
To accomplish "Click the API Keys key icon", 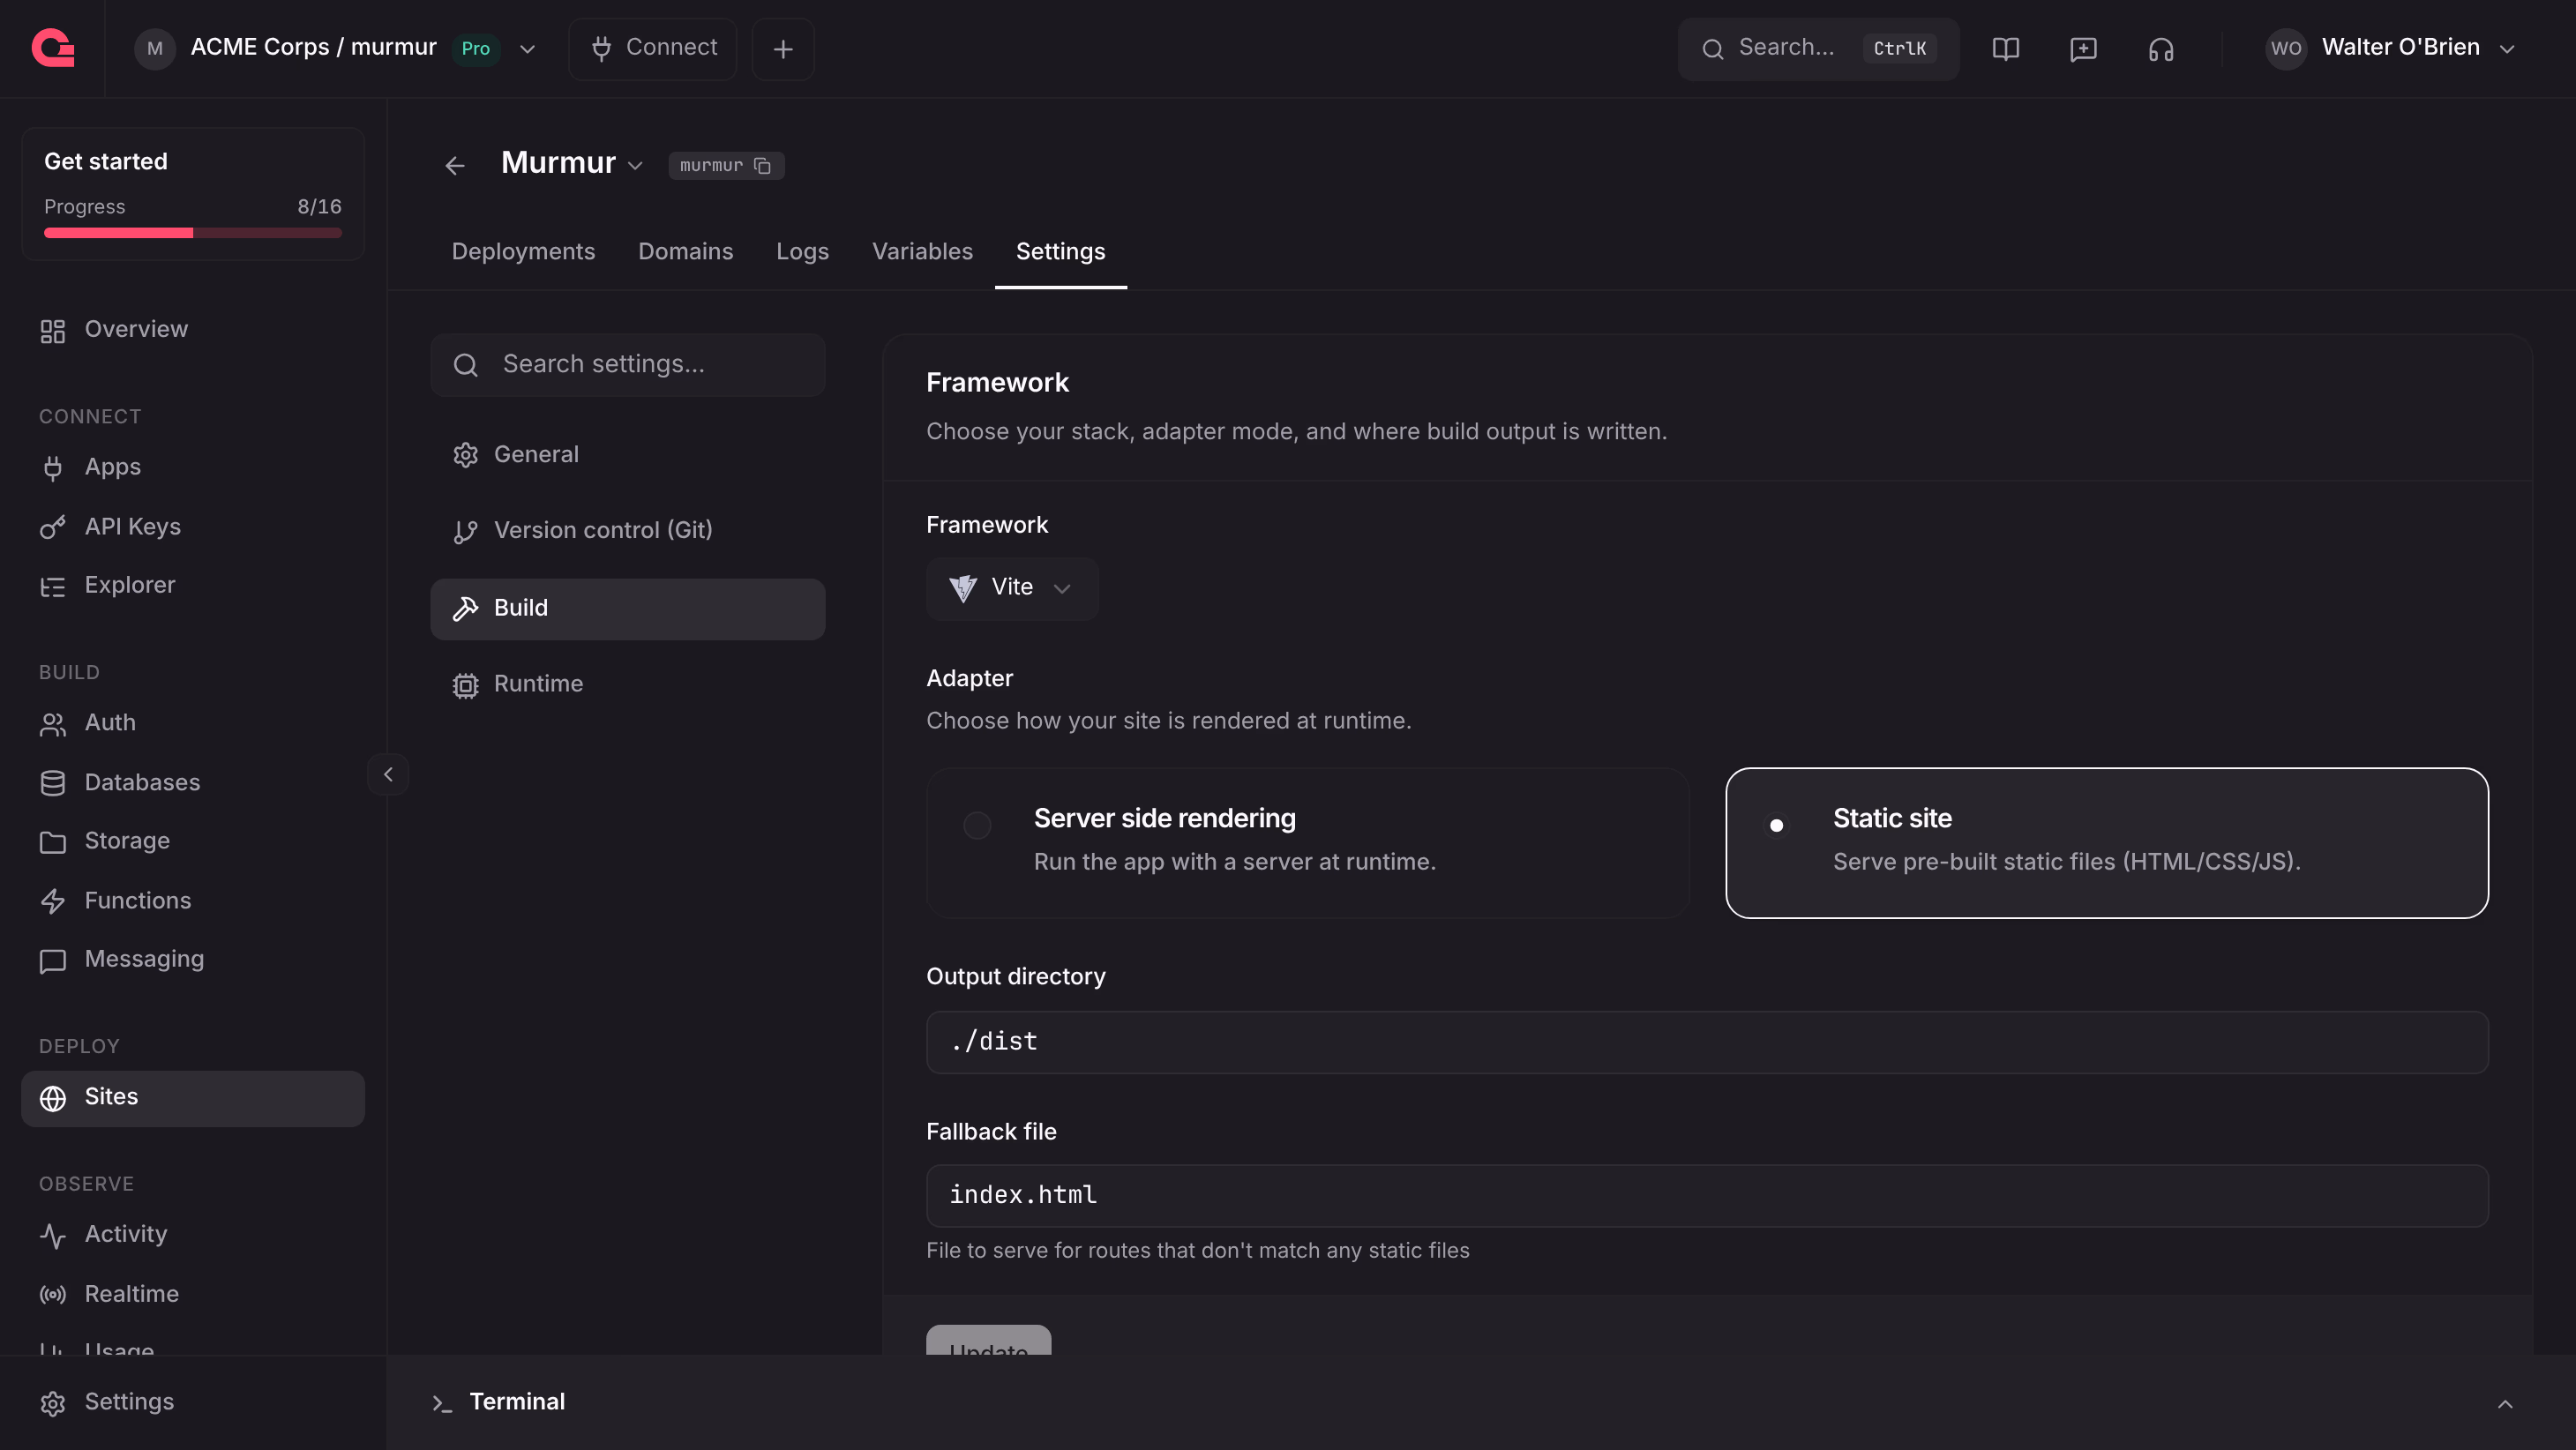I will tap(53, 527).
